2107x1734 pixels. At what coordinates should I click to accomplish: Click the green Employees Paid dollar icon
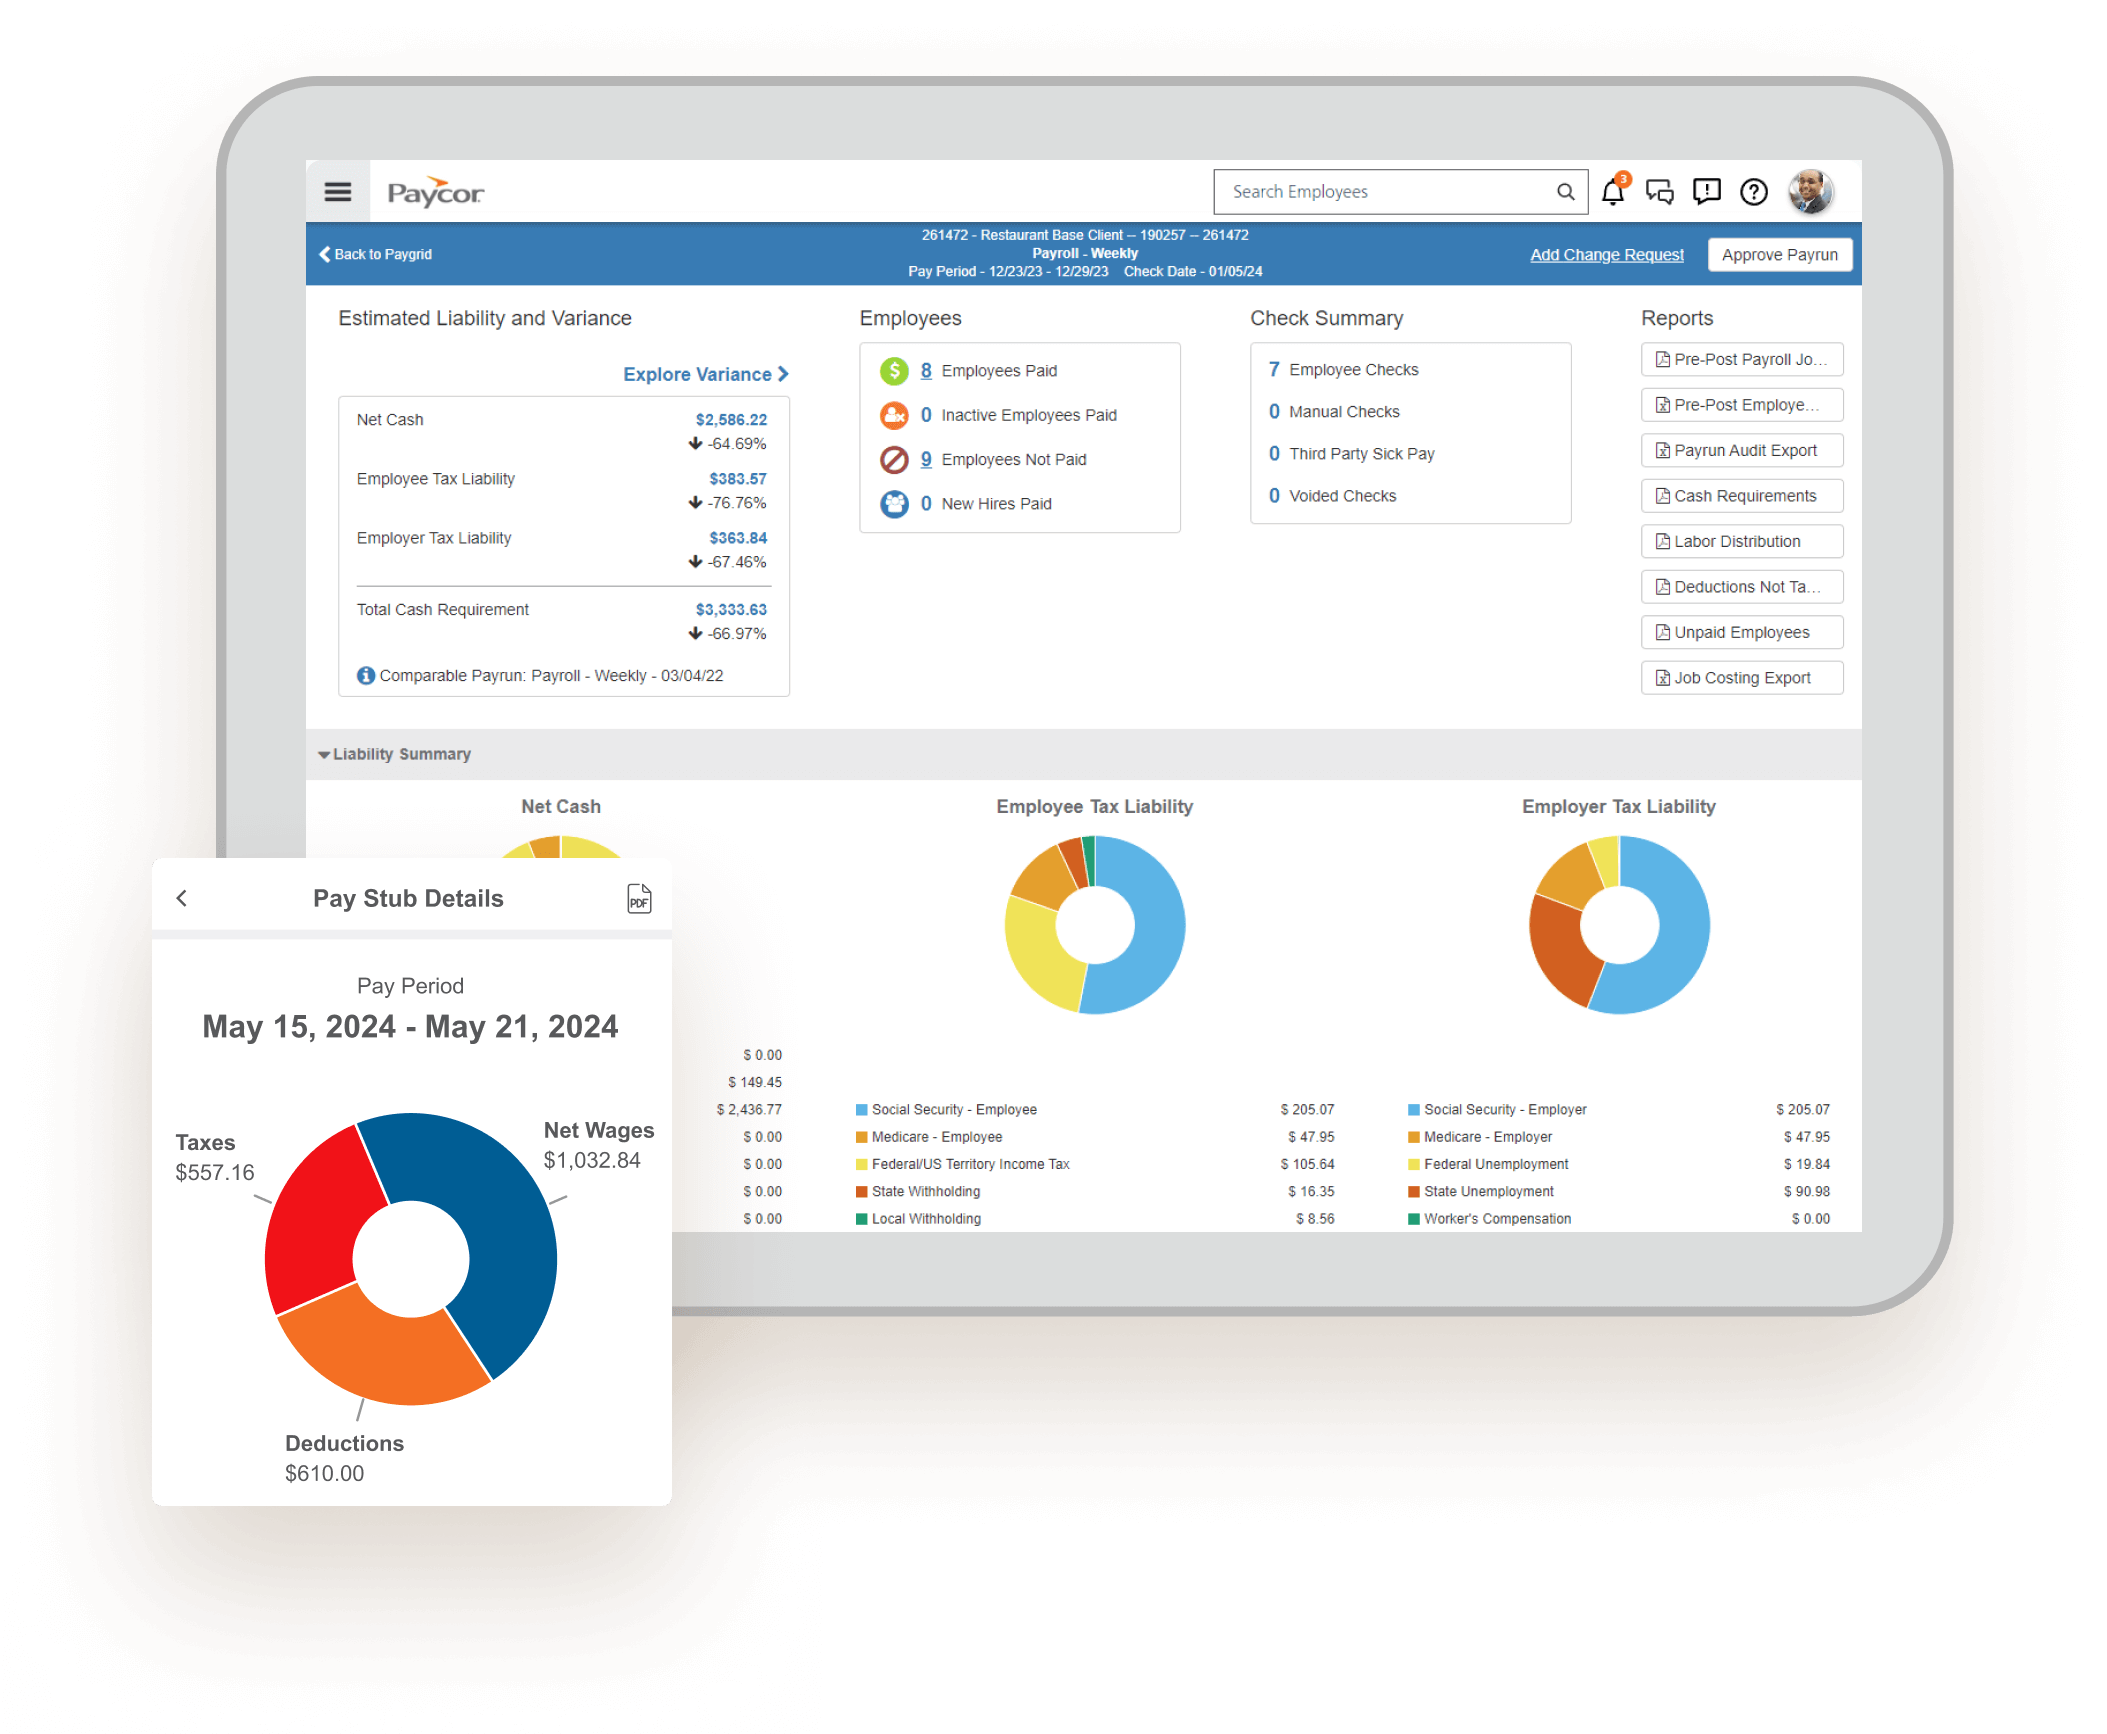pos(894,371)
